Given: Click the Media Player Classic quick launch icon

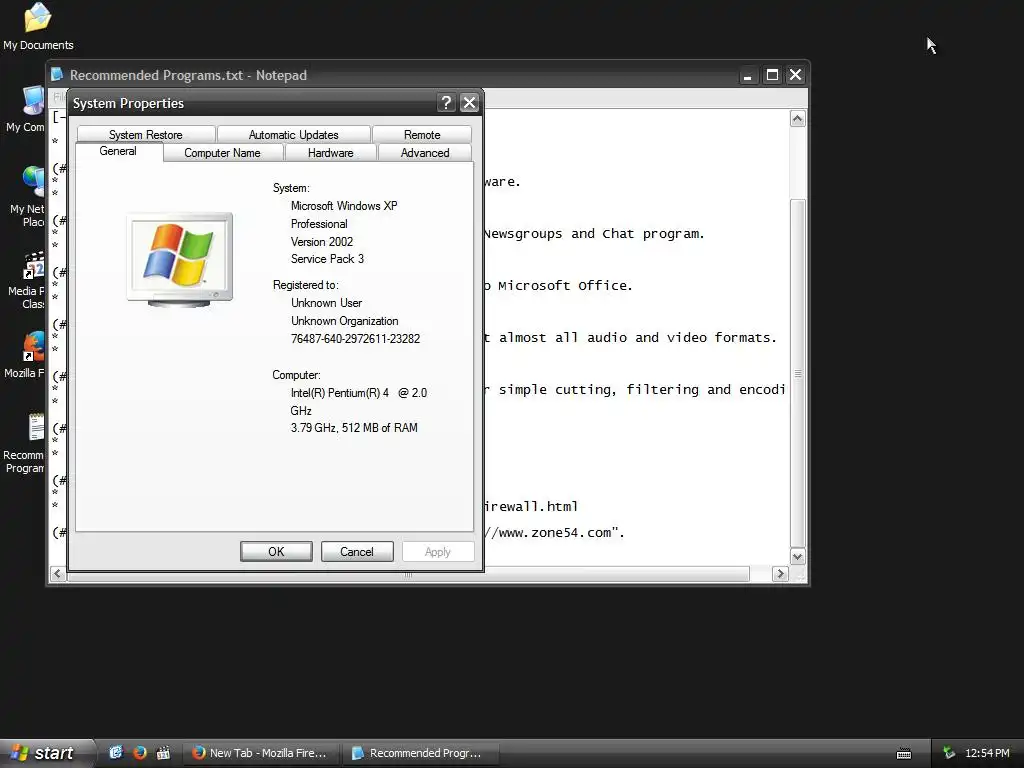Looking at the screenshot, I should click(x=163, y=752).
